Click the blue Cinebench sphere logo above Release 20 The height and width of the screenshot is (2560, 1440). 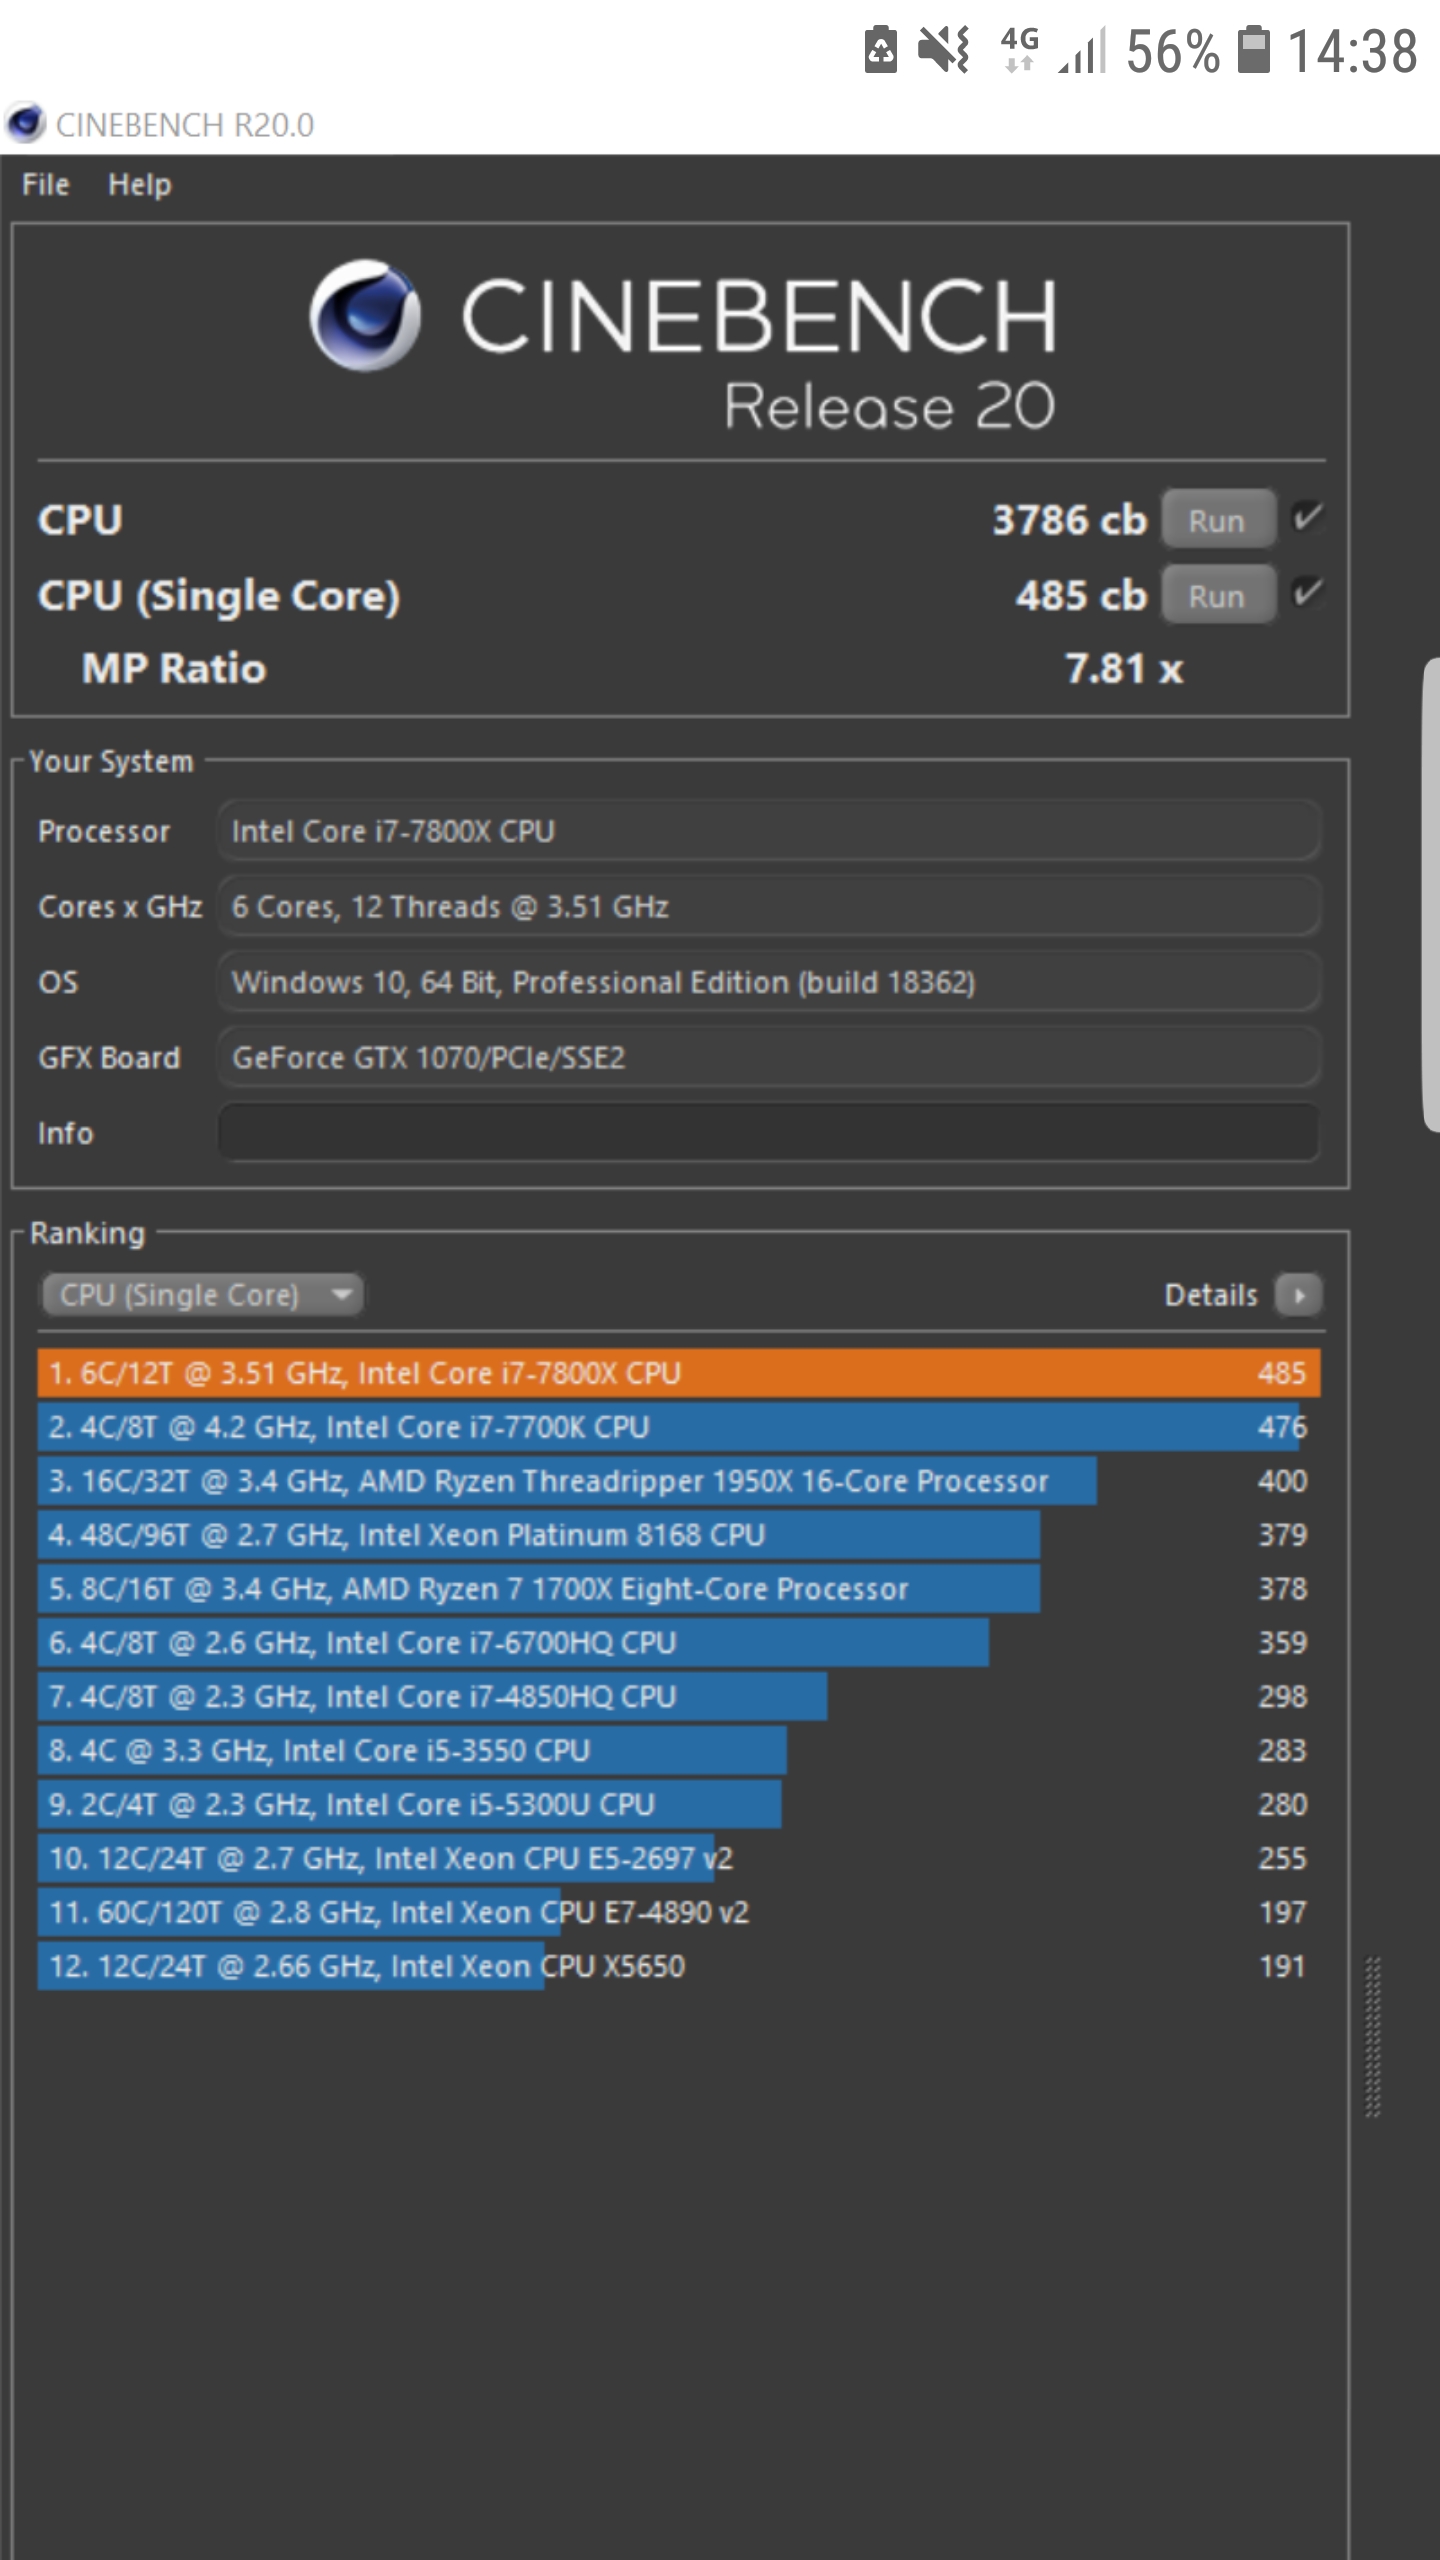365,318
